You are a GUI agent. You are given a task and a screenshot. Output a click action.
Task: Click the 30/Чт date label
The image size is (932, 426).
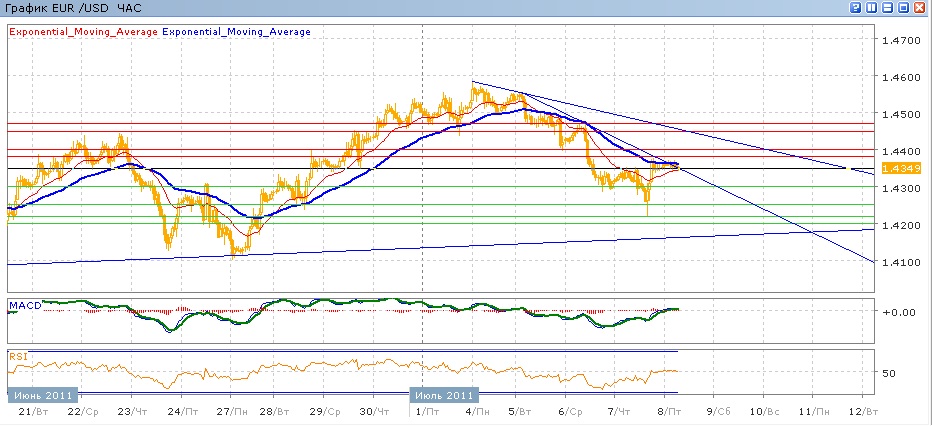pos(374,412)
